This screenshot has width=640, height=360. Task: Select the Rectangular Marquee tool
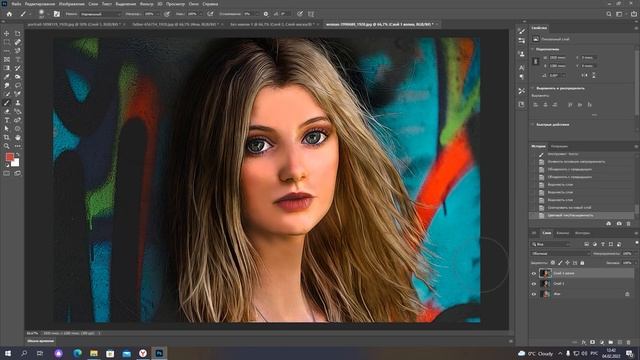coord(7,42)
